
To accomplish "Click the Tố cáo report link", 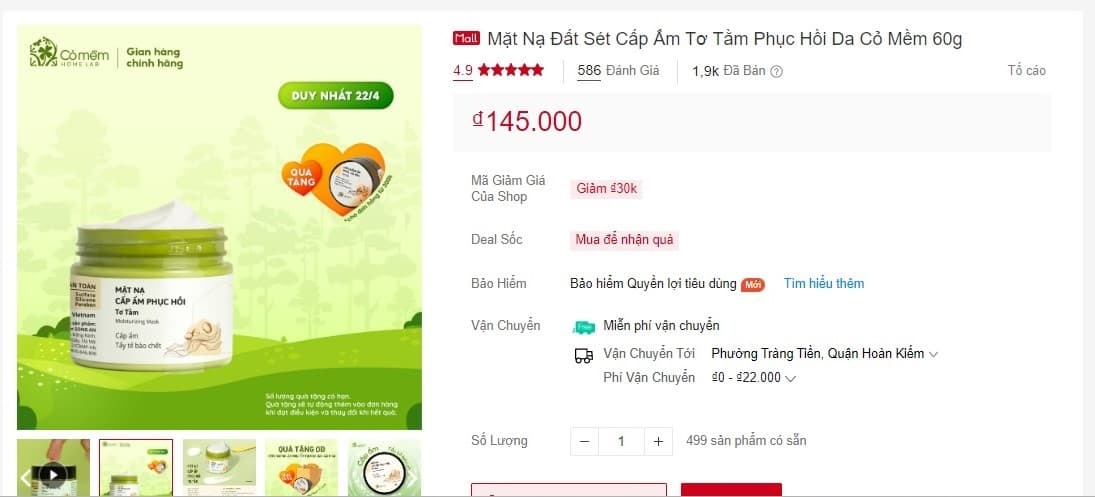I will (x=1027, y=71).
